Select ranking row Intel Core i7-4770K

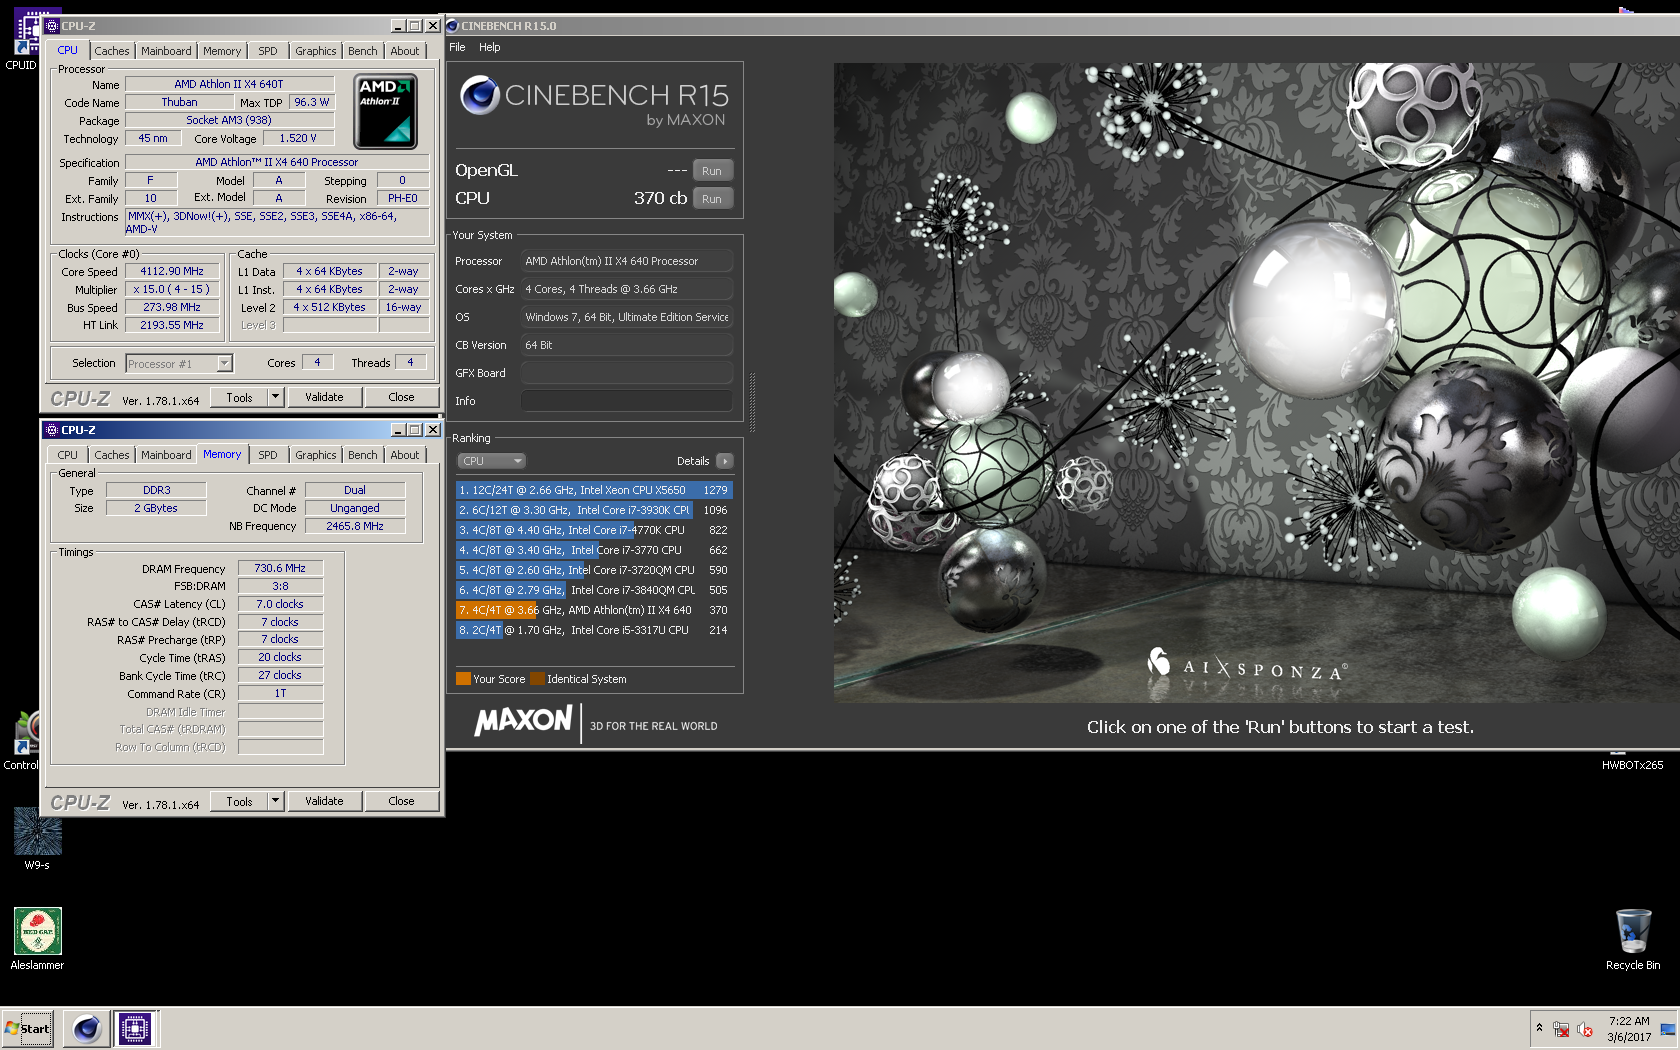coord(594,530)
